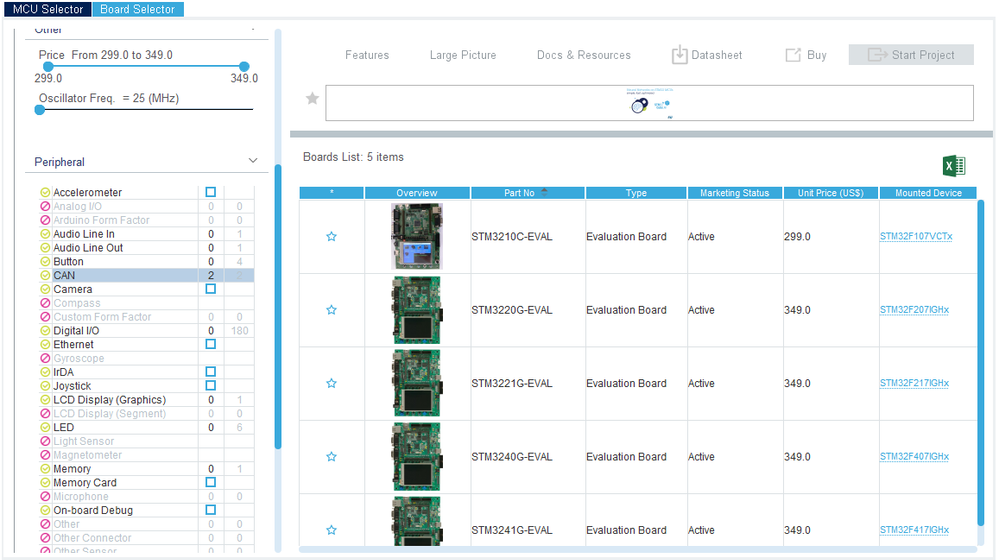Star the STM3220G-EVAL board row
The image size is (999, 560).
[x=331, y=310]
